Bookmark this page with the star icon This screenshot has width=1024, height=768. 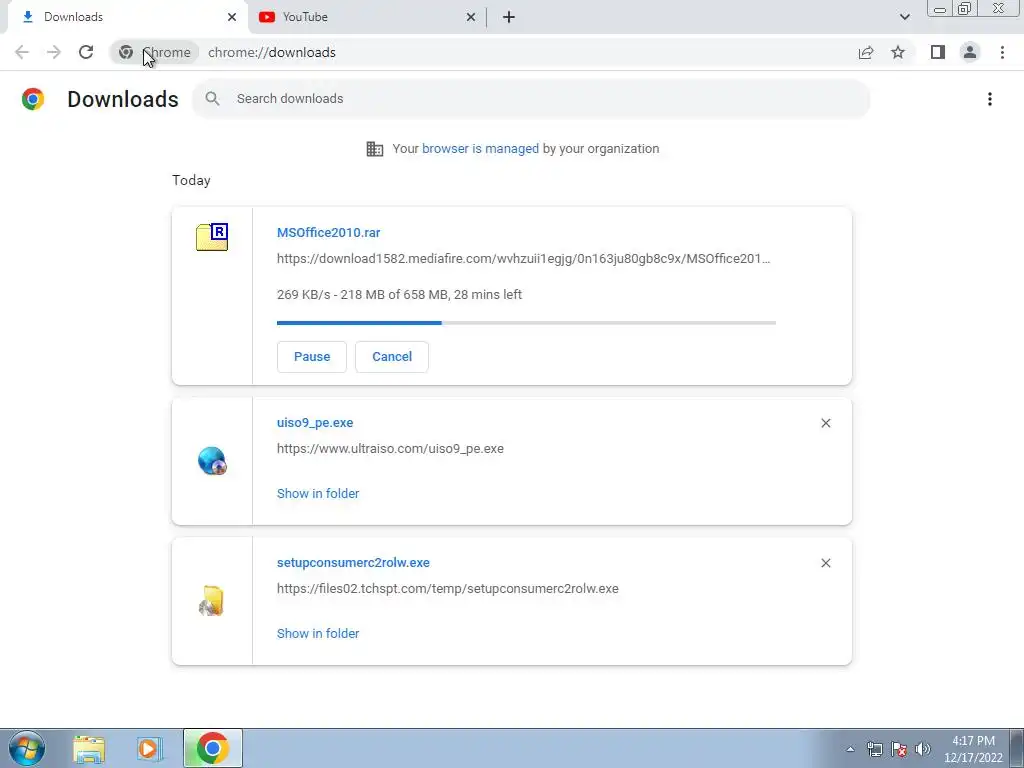click(898, 52)
